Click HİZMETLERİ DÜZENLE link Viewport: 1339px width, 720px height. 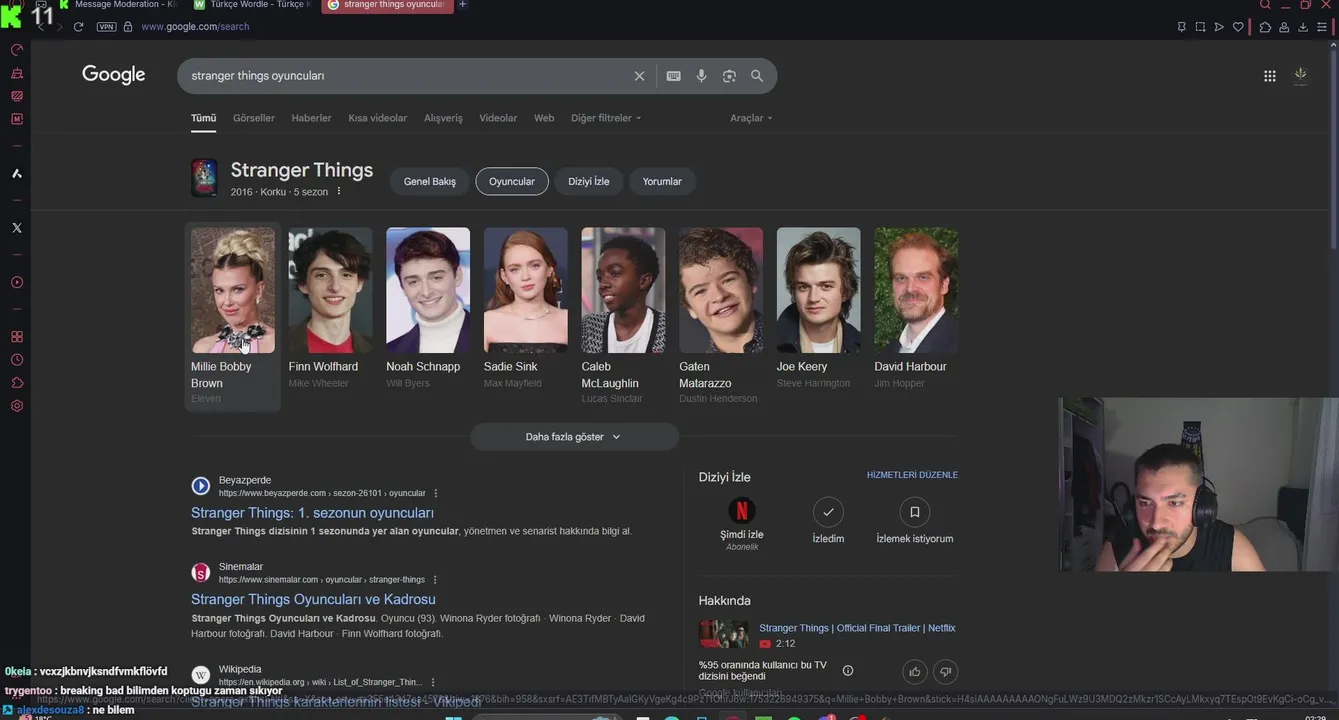click(x=912, y=475)
